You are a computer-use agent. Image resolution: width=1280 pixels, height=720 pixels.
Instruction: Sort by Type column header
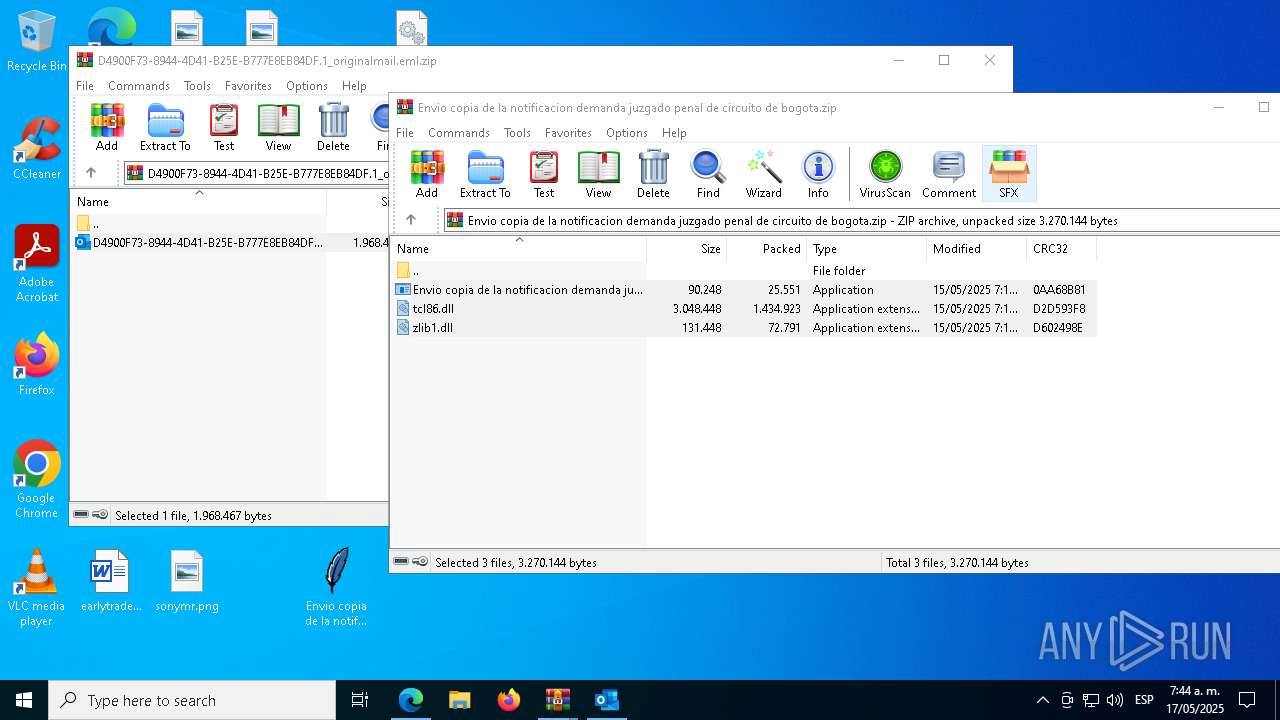tap(866, 249)
